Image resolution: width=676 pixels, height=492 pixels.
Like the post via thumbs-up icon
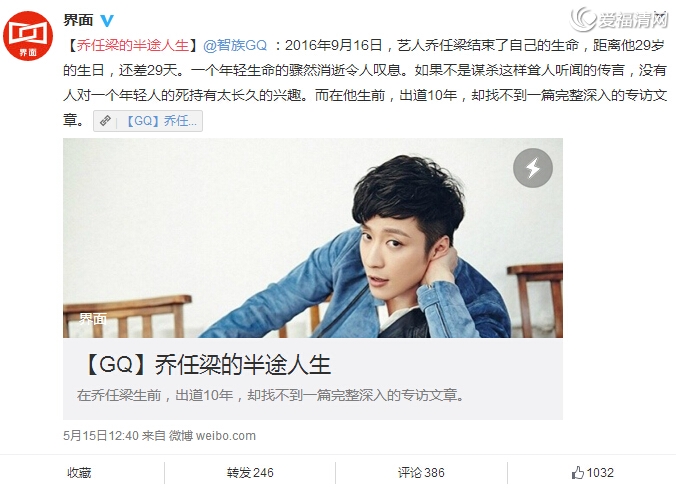pyautogui.click(x=577, y=473)
